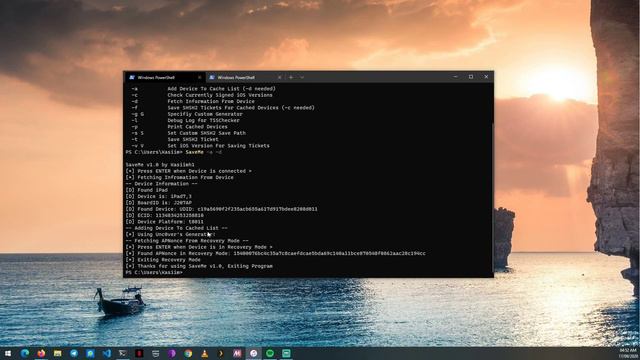
Task: Click '-- Adding Device To Cached List --' text
Action: click(177, 228)
